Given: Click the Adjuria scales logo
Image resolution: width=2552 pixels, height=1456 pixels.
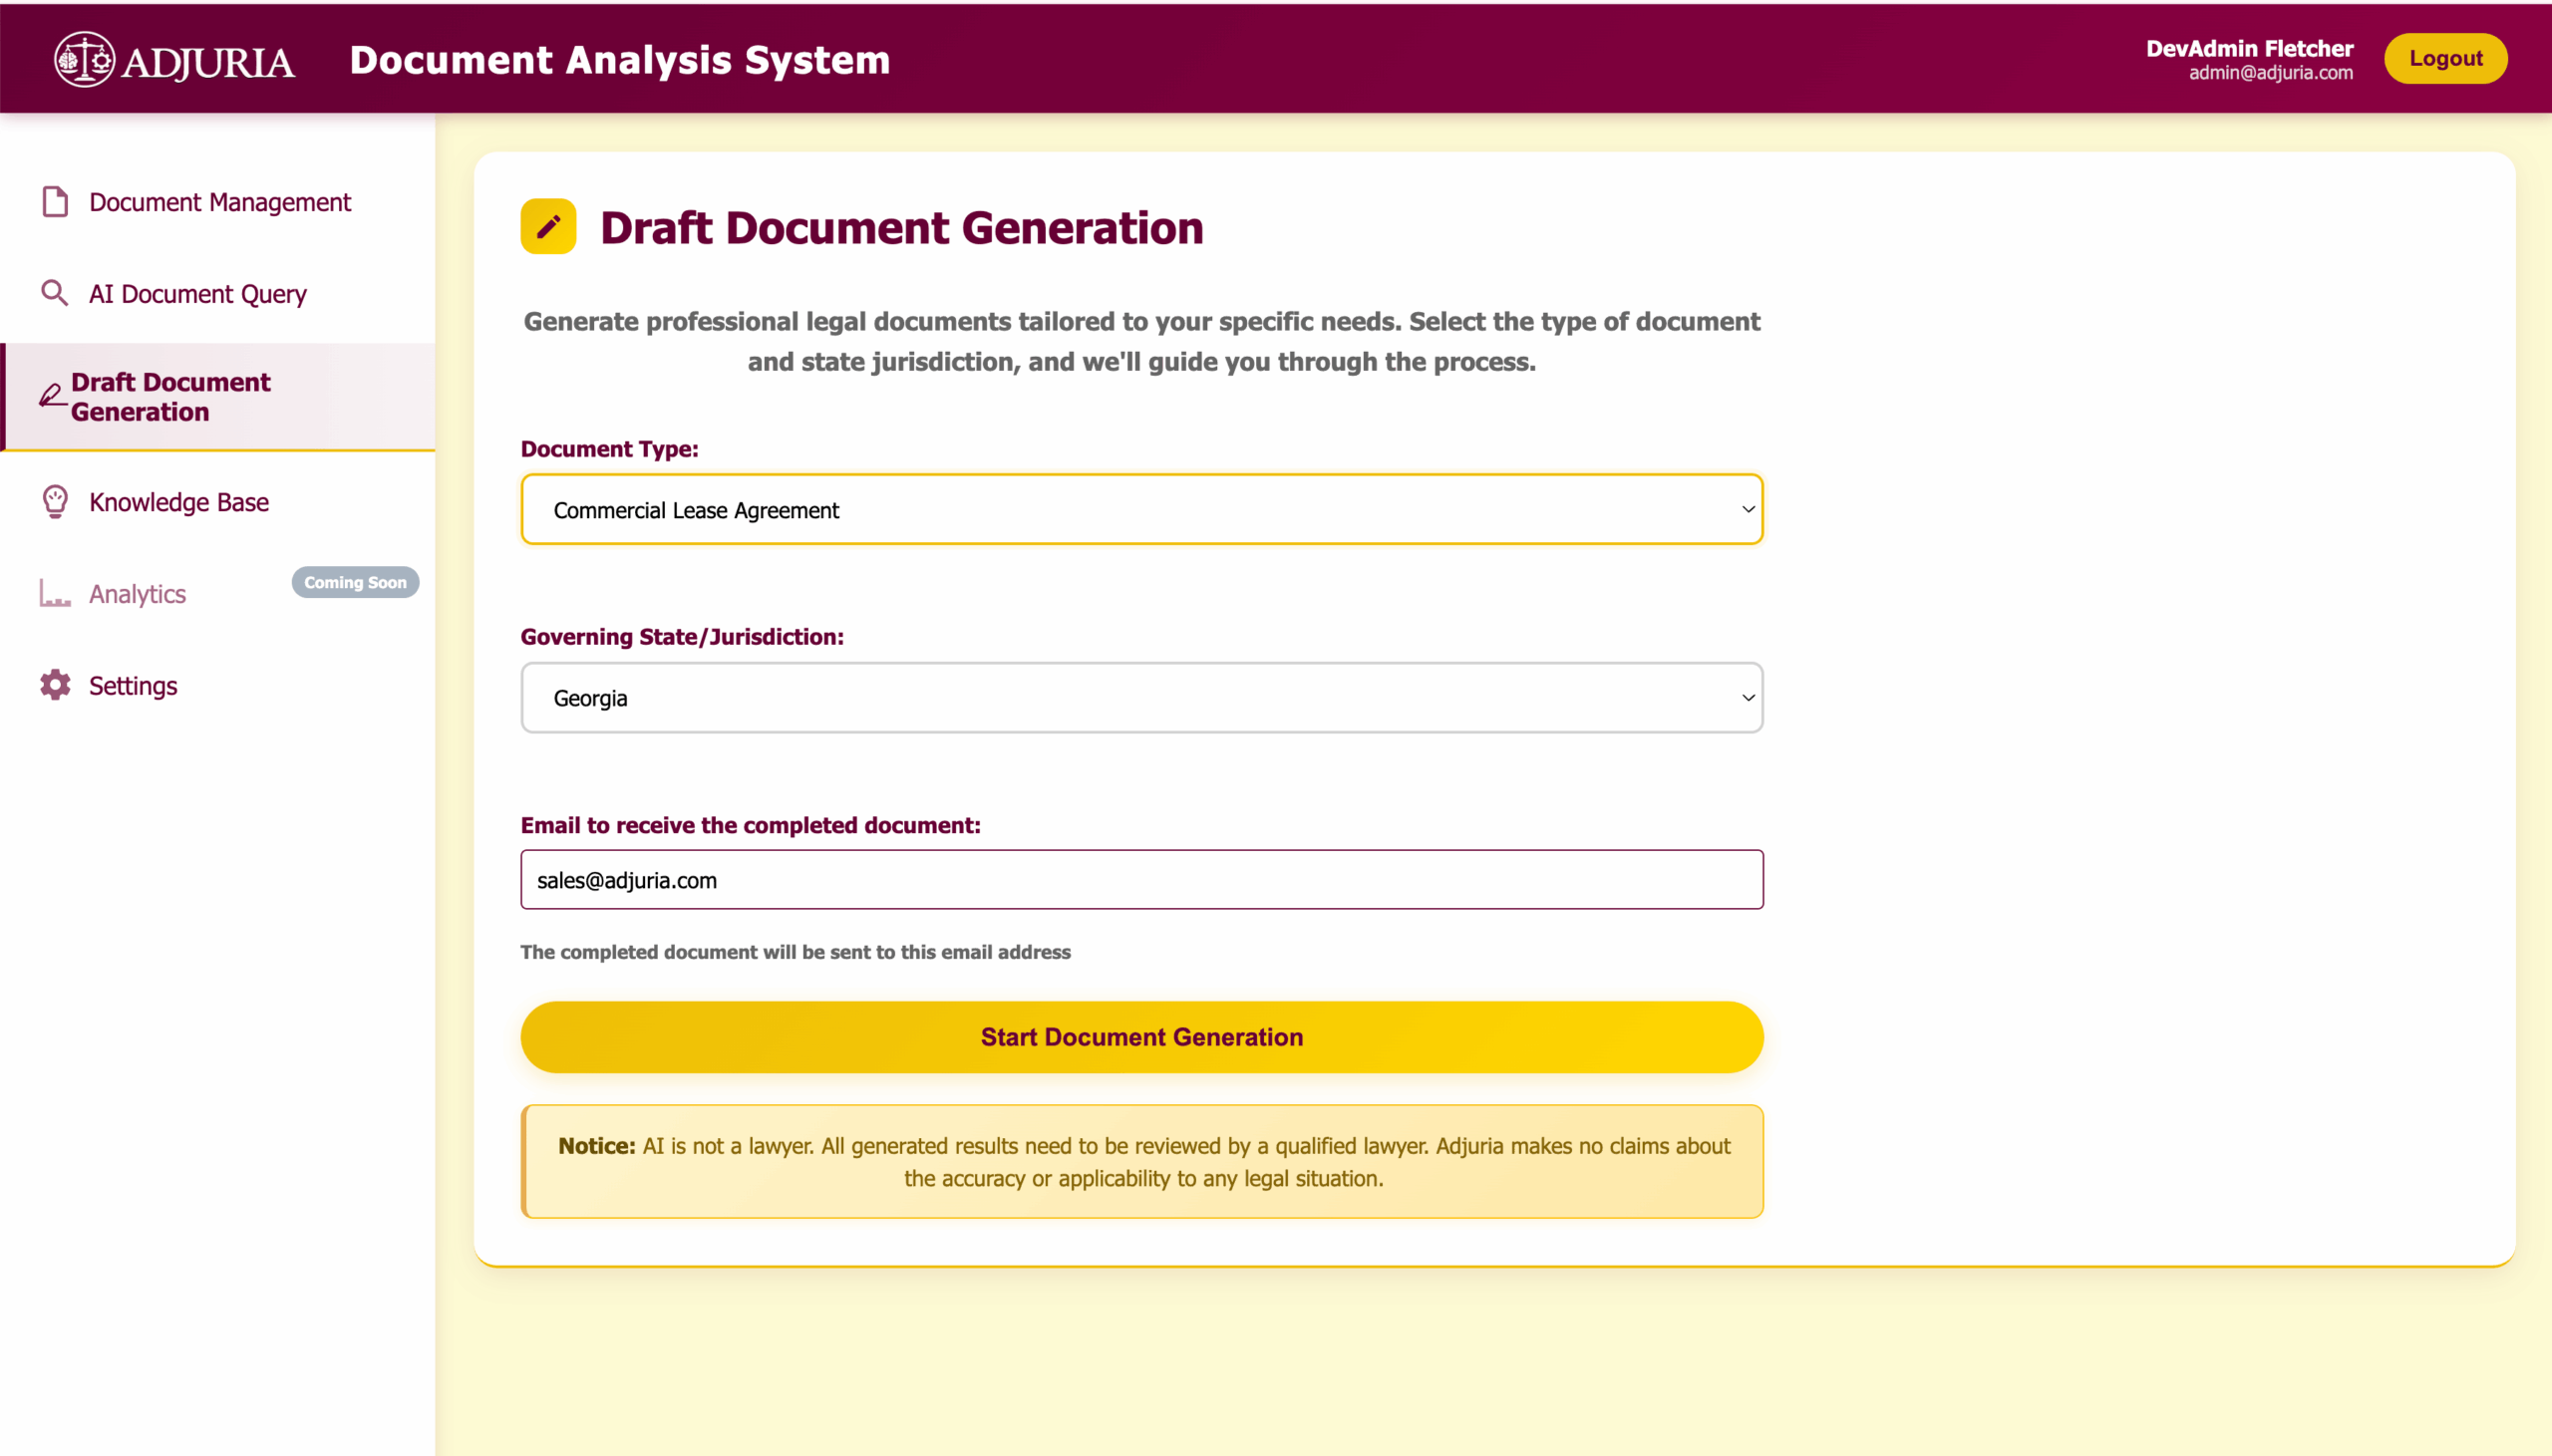Looking at the screenshot, I should tap(86, 58).
